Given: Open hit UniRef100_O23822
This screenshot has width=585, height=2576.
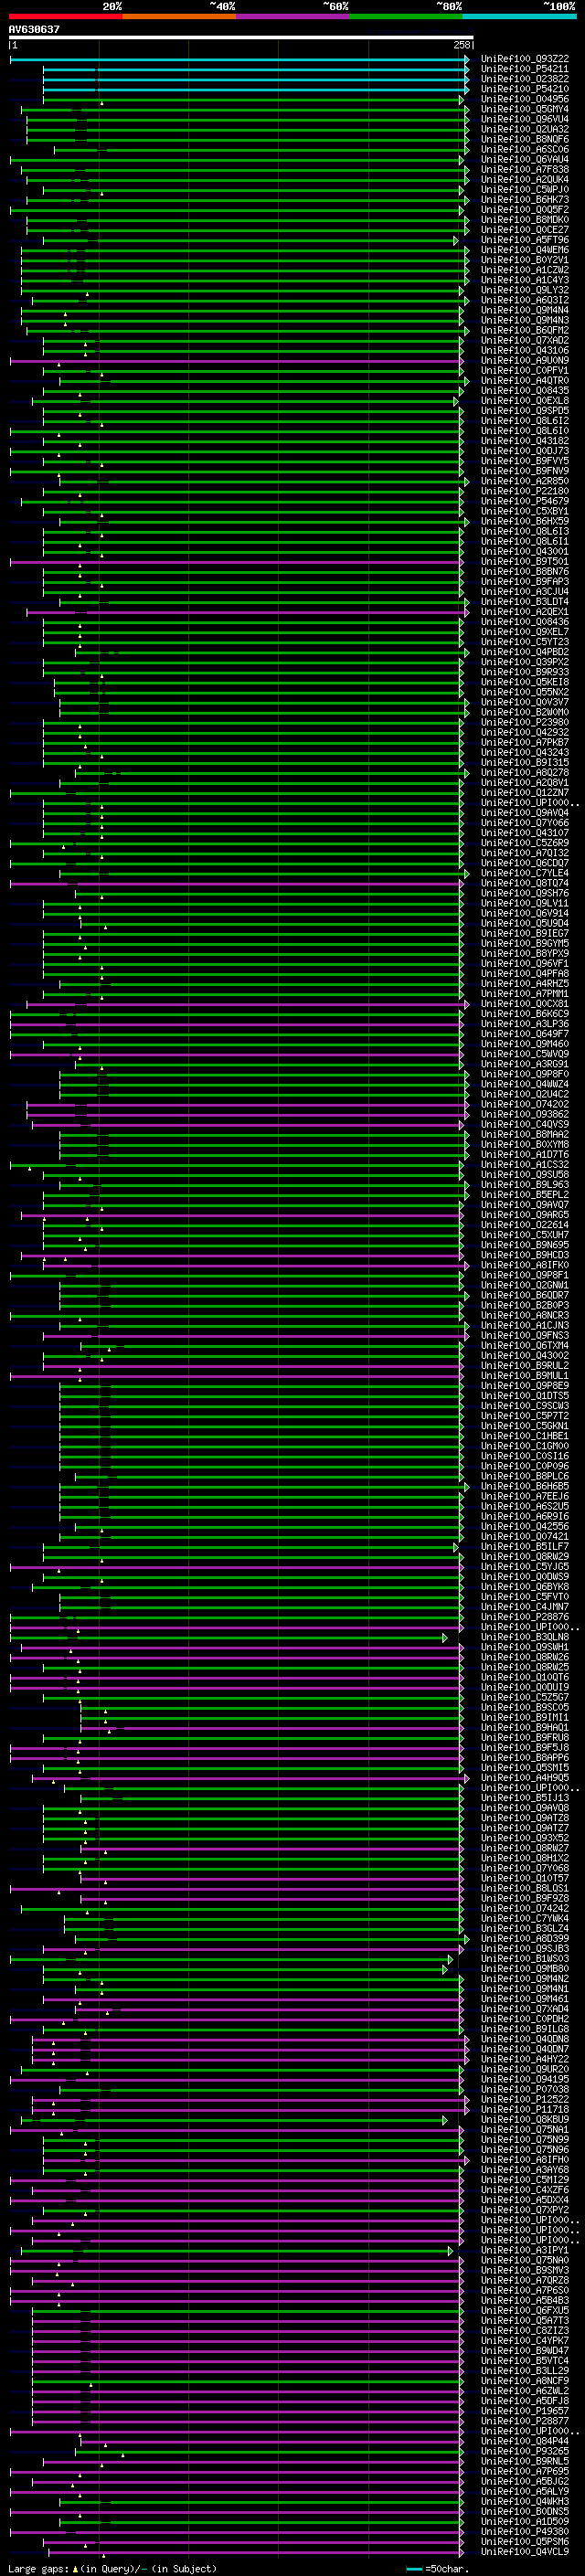Looking at the screenshot, I should [x=525, y=79].
